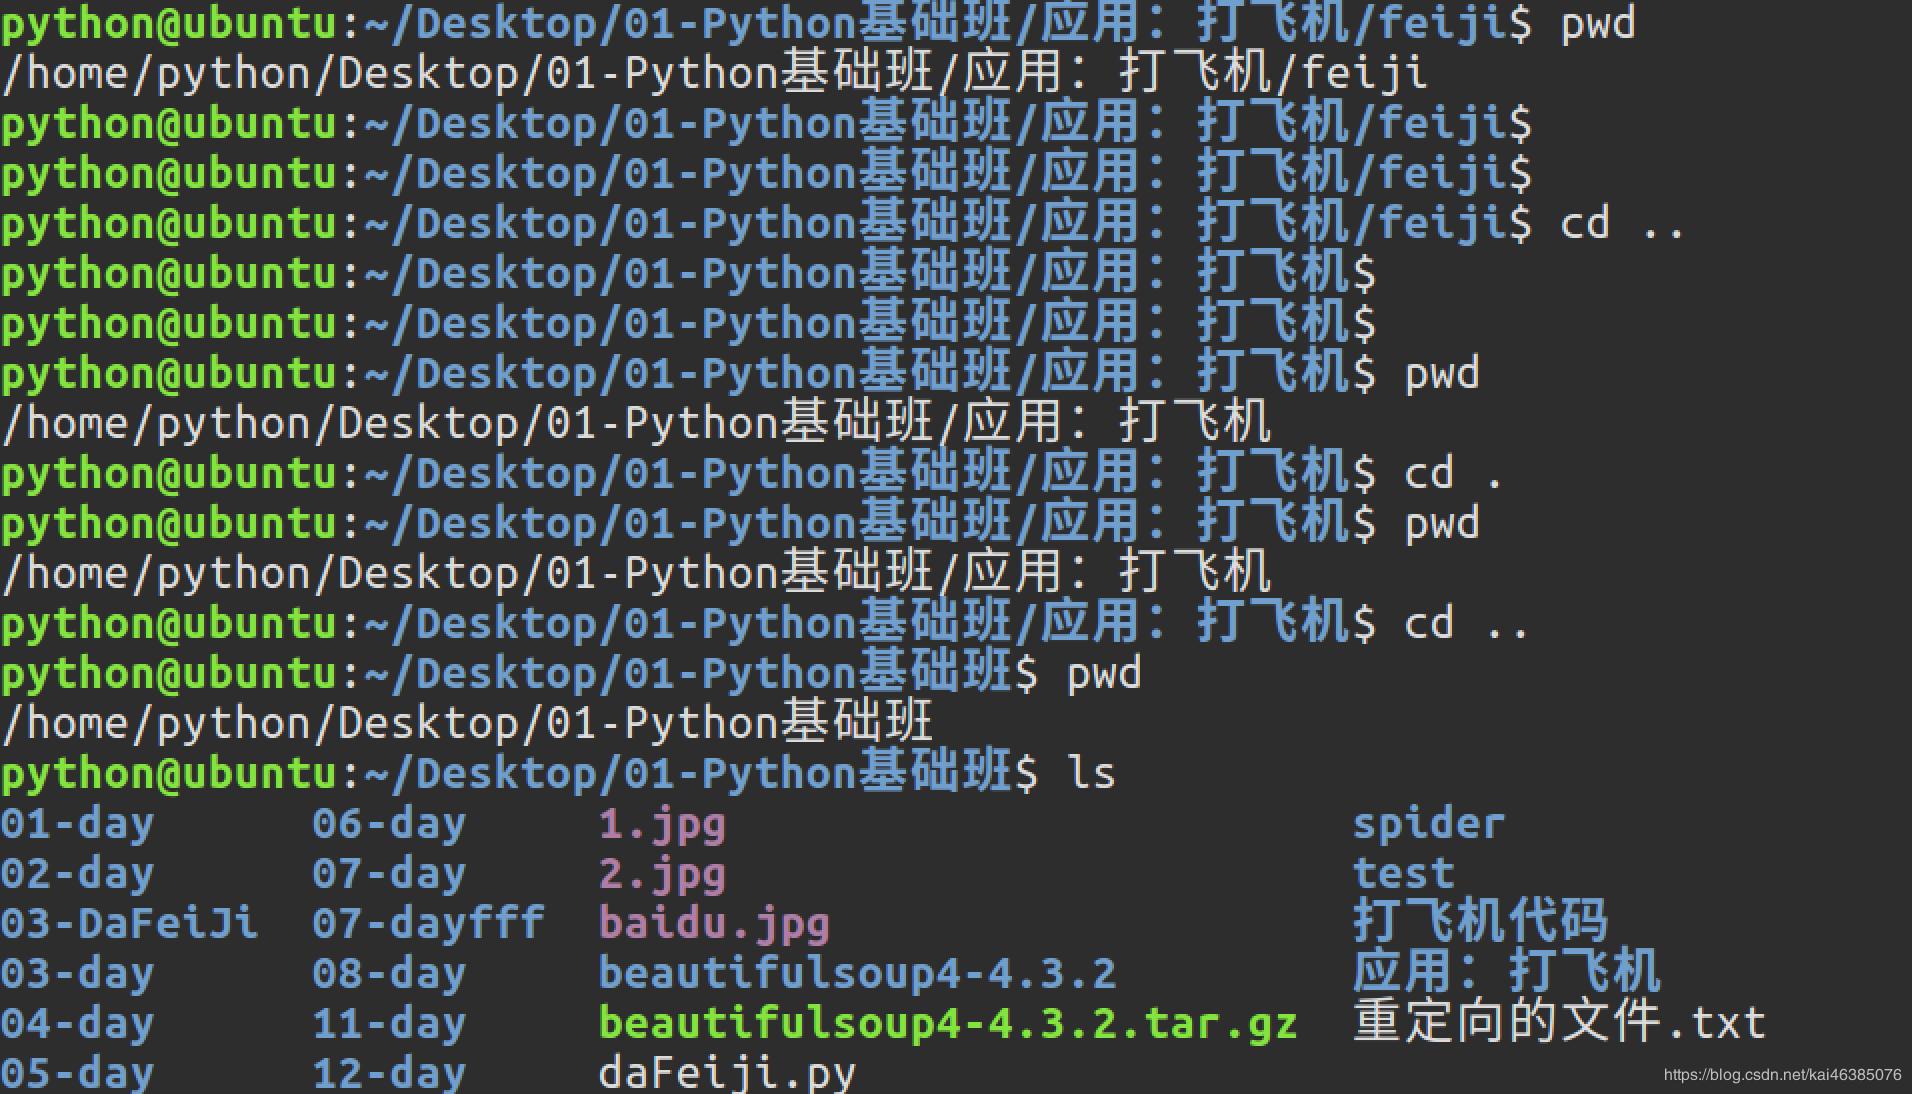This screenshot has height=1094, width=1912.
Task: Click the spider directory name
Action: pyautogui.click(x=1428, y=823)
